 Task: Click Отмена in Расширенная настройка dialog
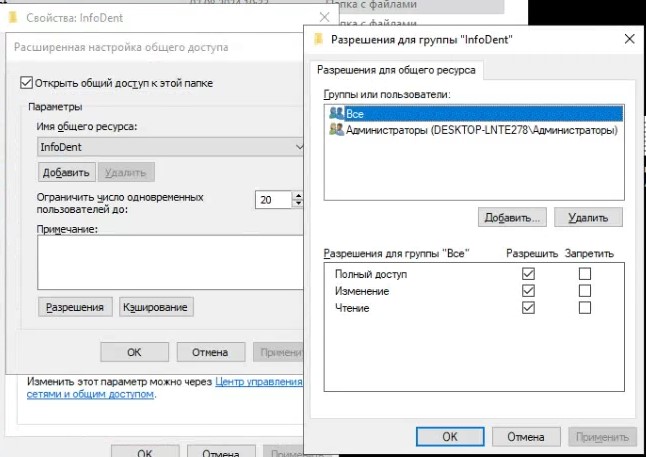pos(211,352)
